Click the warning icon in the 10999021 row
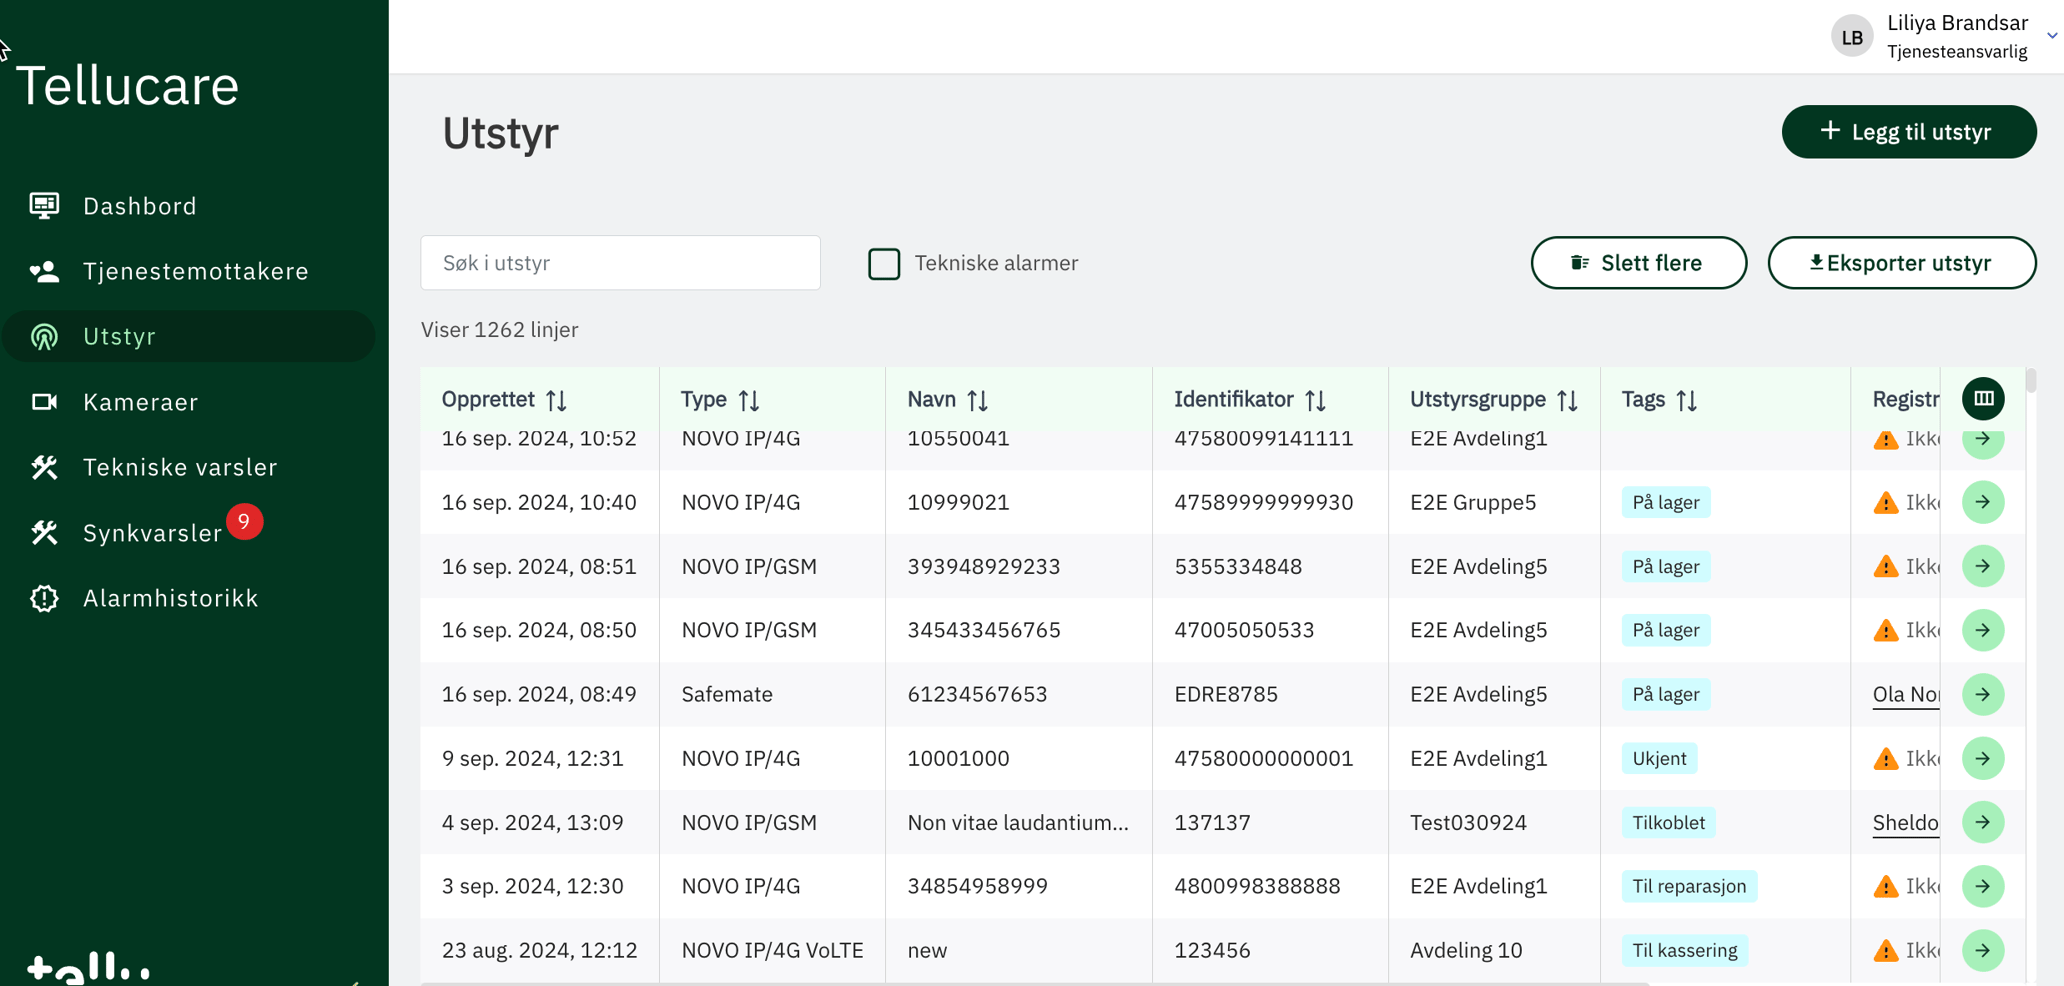The height and width of the screenshot is (986, 2064). [x=1885, y=503]
